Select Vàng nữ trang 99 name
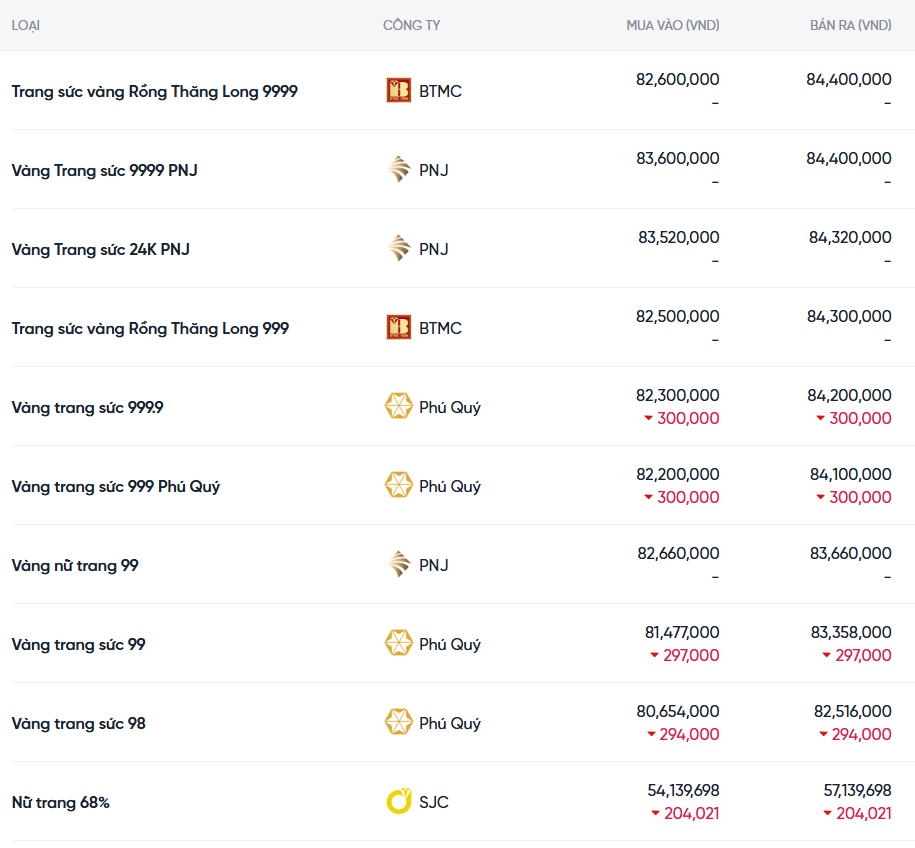Viewport: 915px width, 848px height. (x=75, y=566)
